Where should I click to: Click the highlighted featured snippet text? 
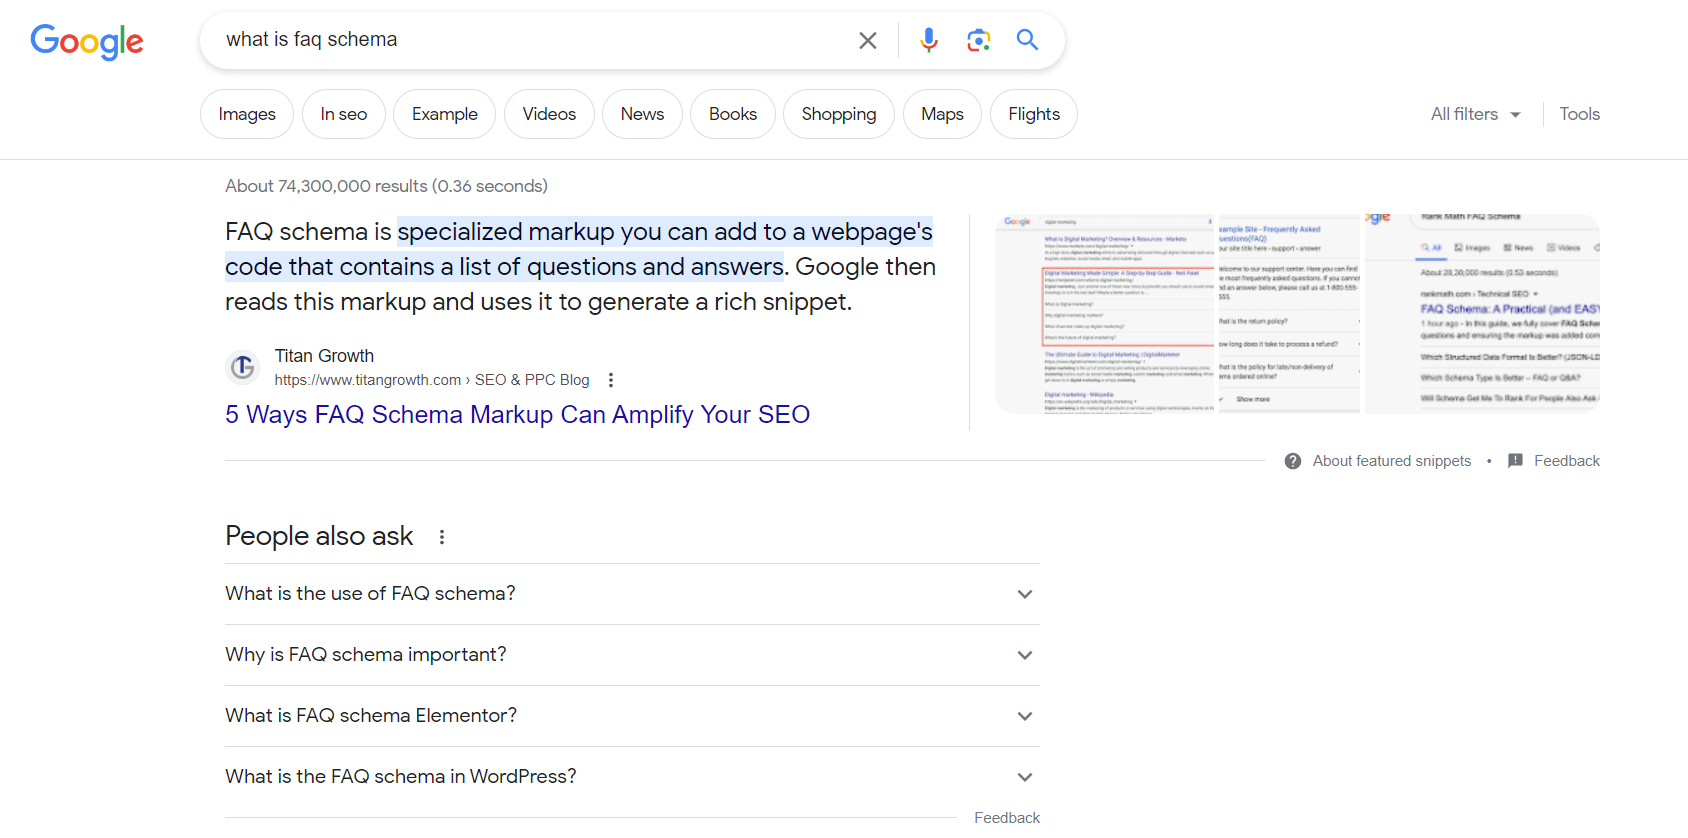coord(580,249)
